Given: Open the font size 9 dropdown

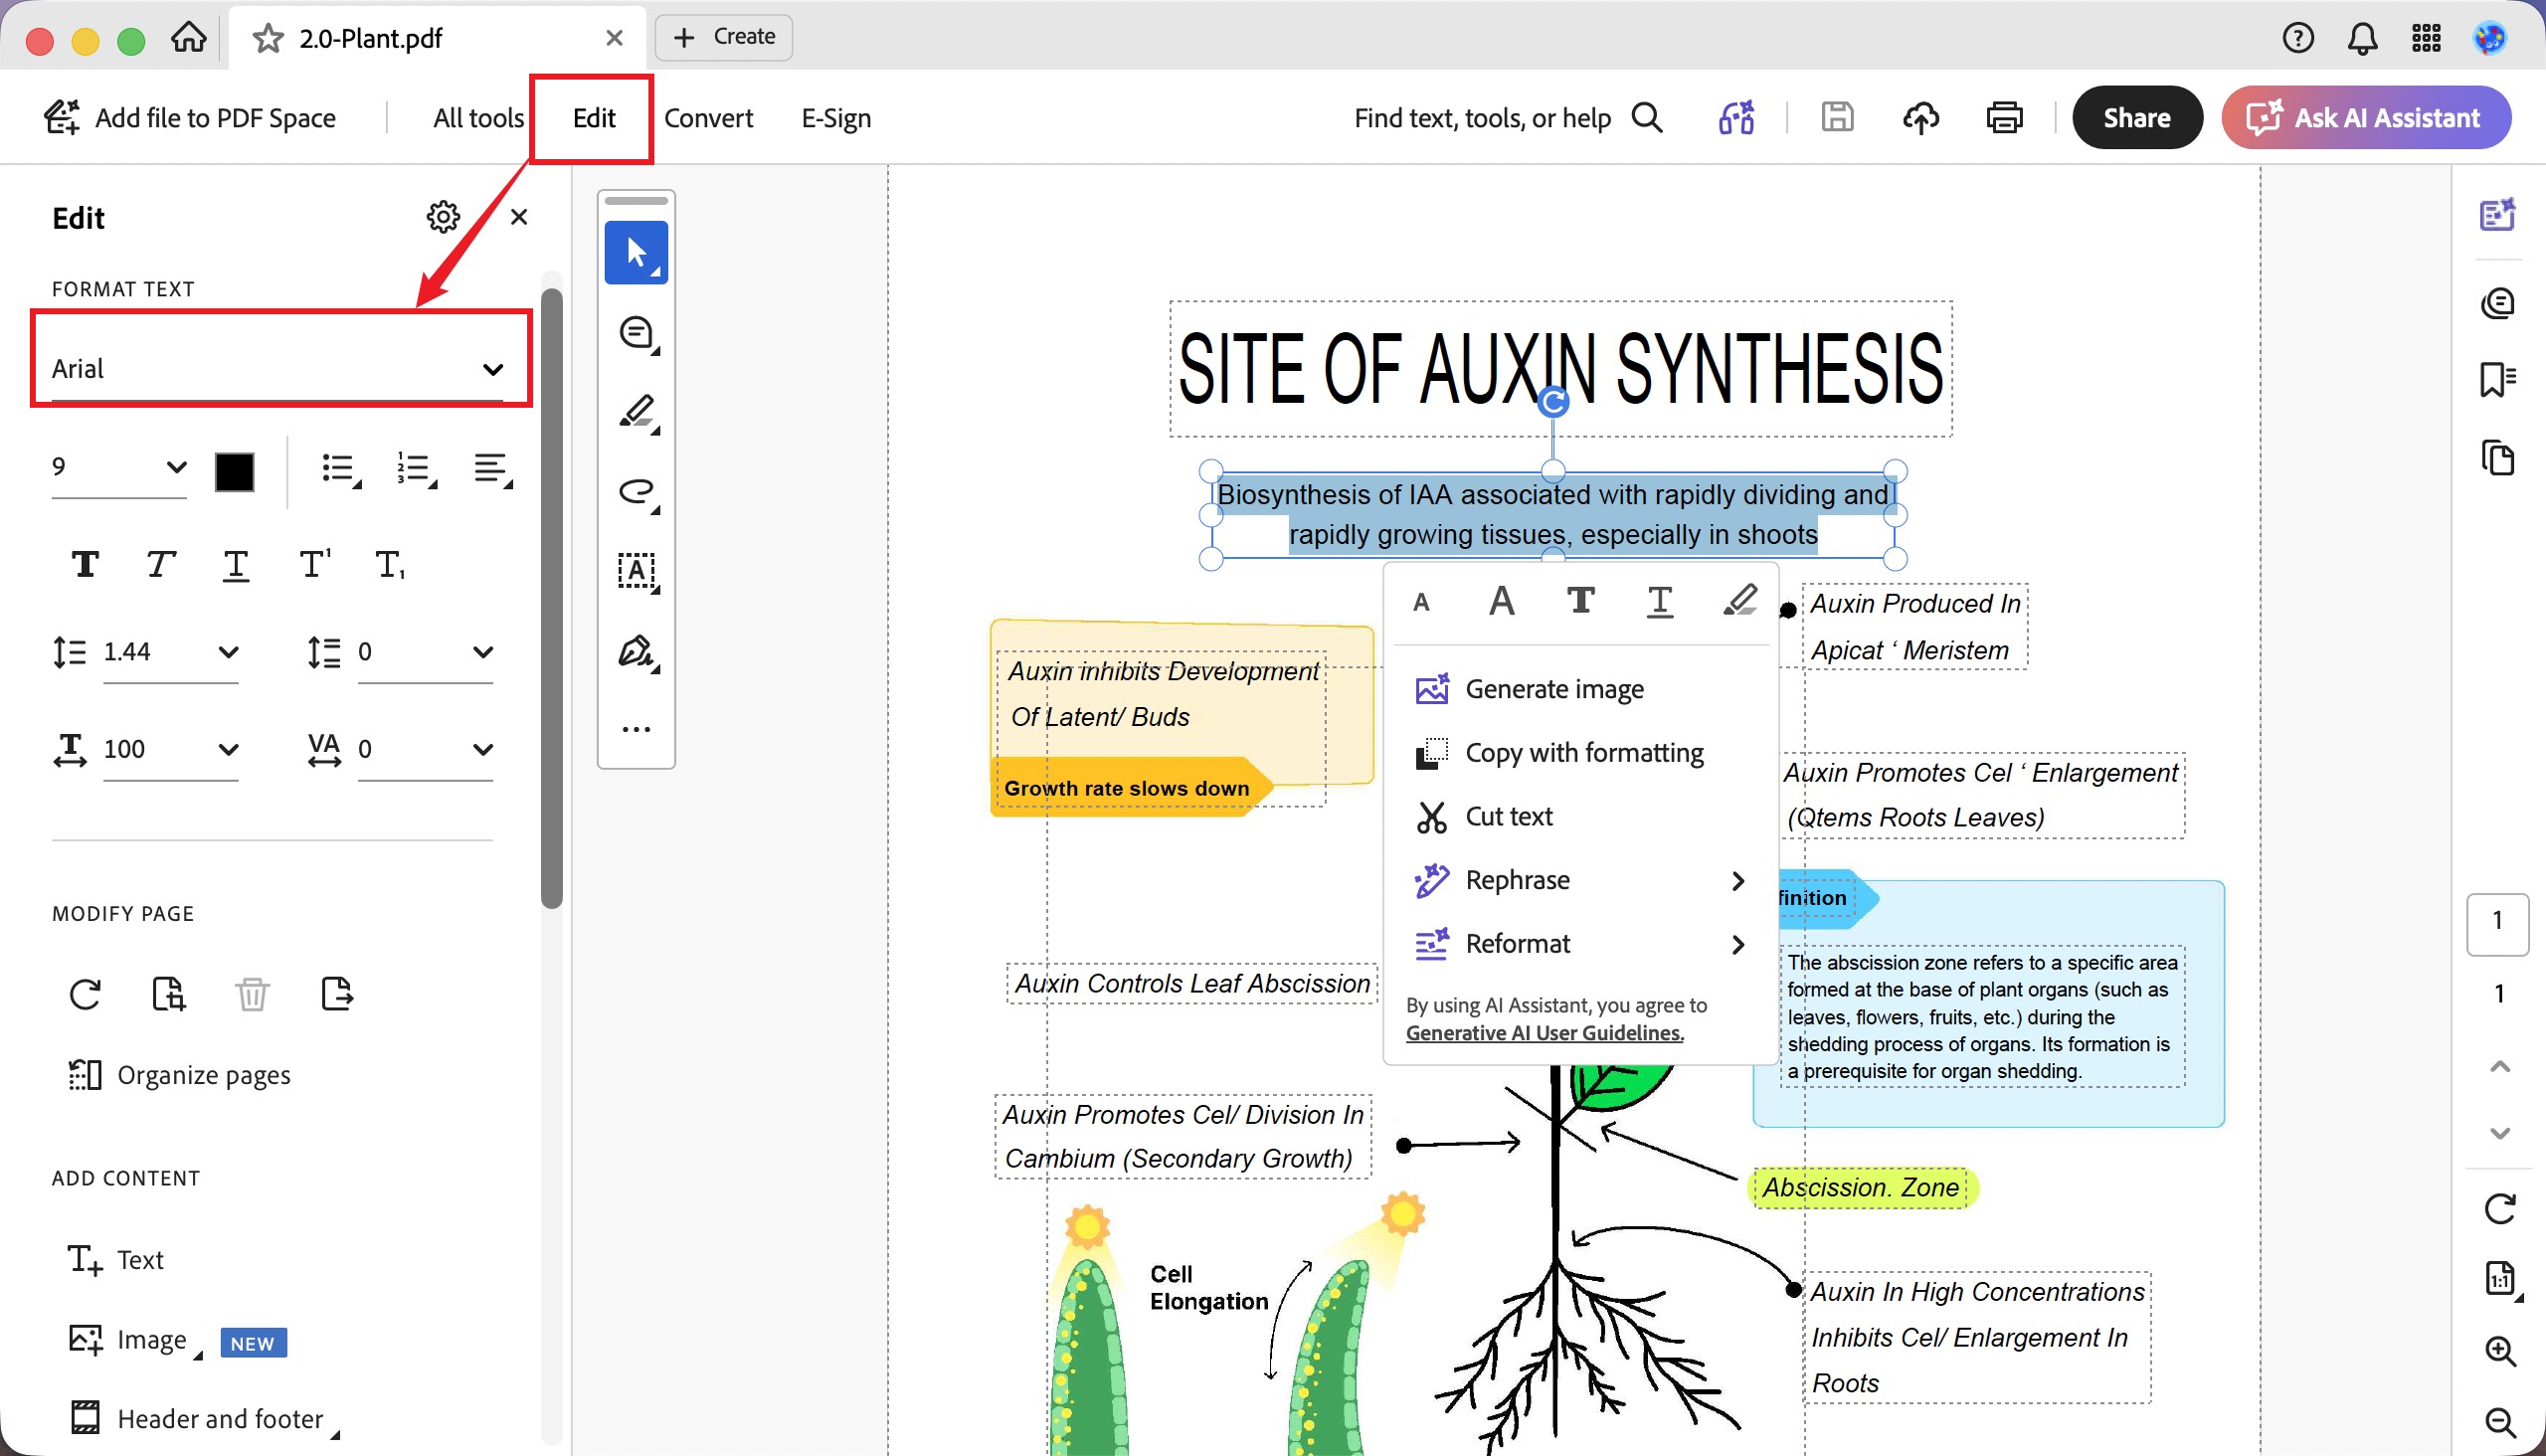Looking at the screenshot, I should [x=119, y=467].
